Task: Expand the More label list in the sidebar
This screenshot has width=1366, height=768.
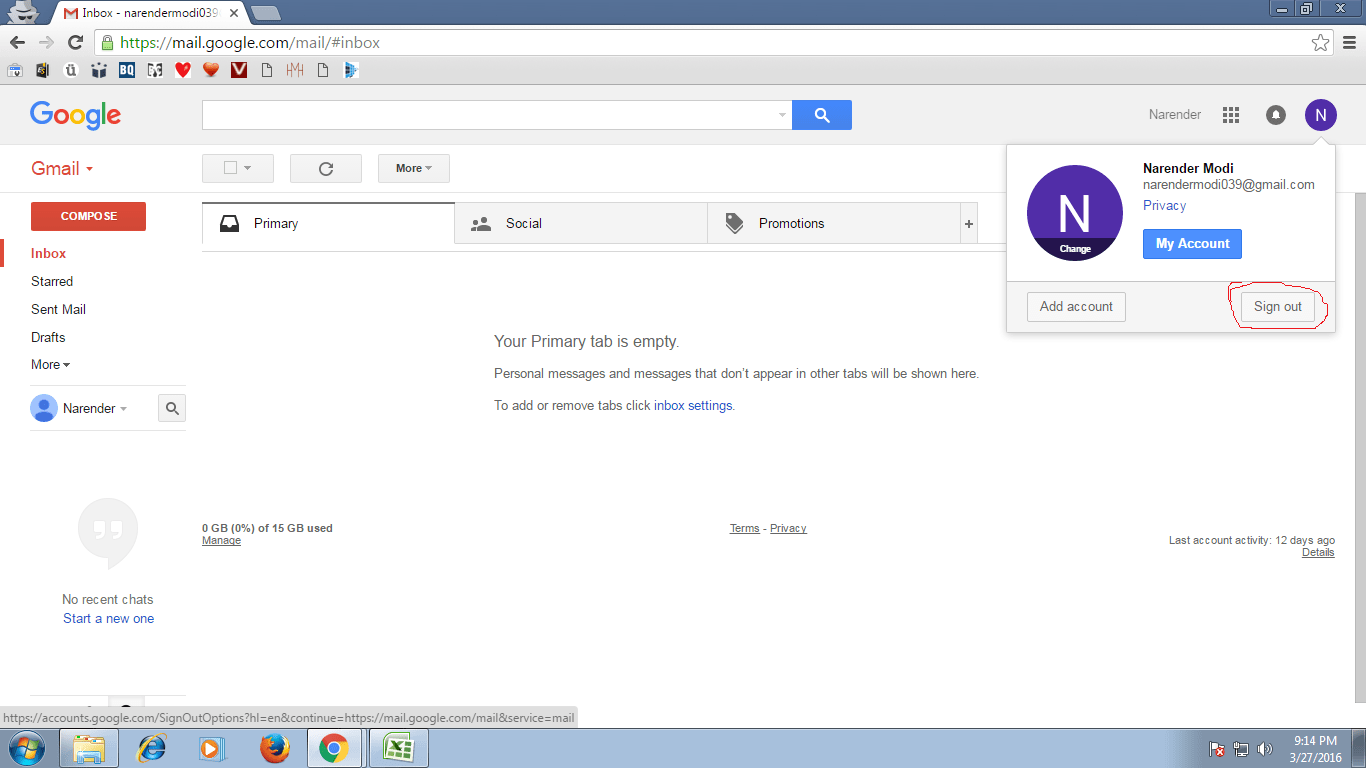Action: (x=48, y=364)
